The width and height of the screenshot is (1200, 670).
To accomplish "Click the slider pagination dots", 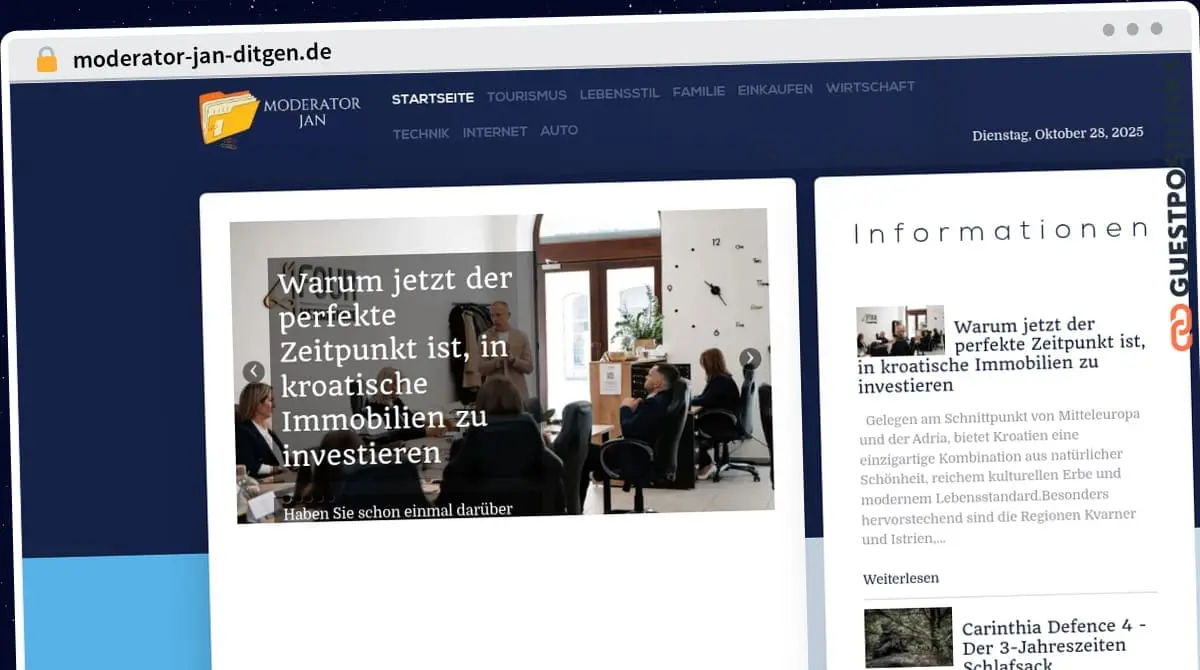I will coord(309,497).
